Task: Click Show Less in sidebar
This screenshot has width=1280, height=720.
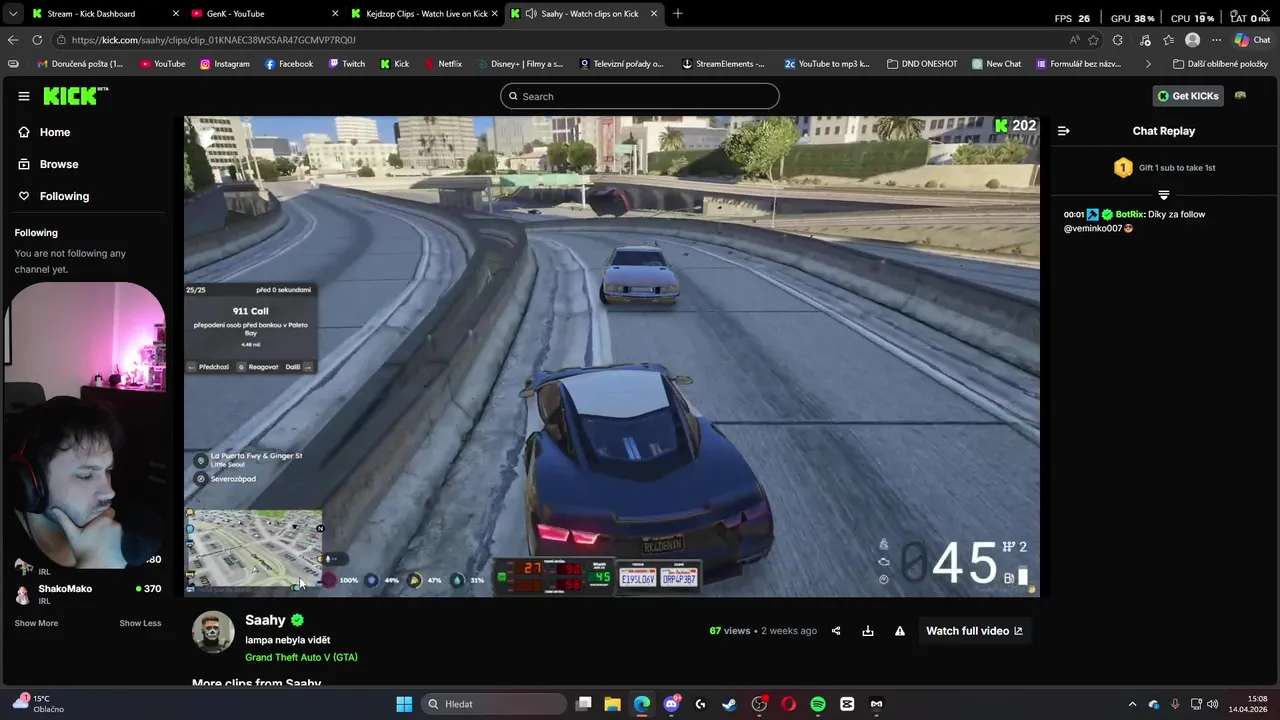Action: pyautogui.click(x=140, y=623)
